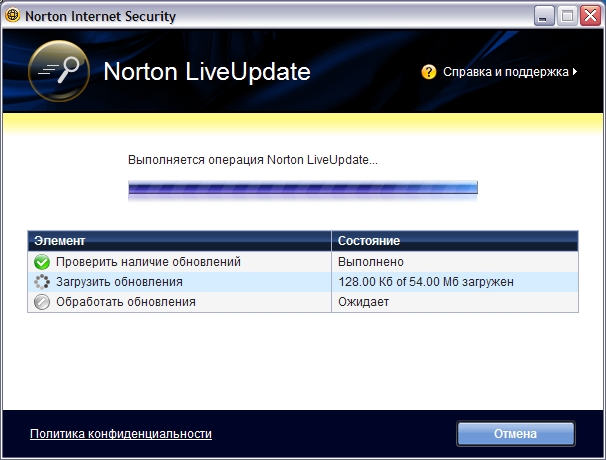Open the Политика конфиденциальности link
The height and width of the screenshot is (460, 606).
pos(121,434)
